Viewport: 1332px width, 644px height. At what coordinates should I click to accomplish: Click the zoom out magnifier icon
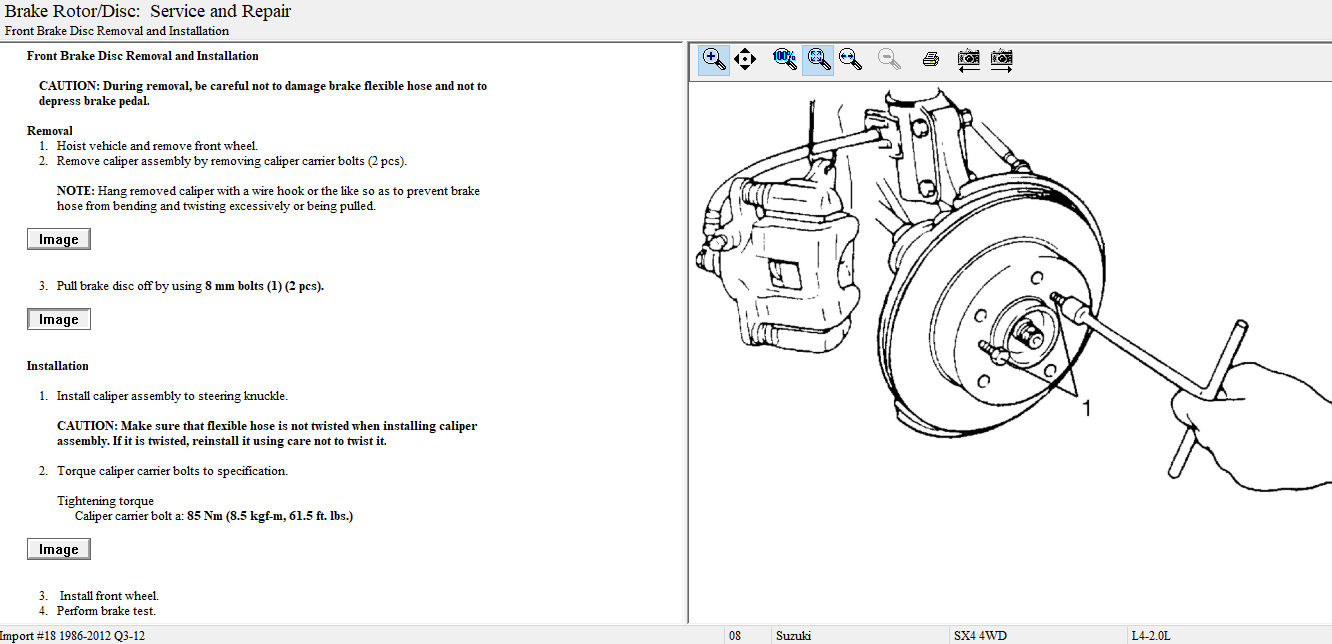click(x=889, y=59)
